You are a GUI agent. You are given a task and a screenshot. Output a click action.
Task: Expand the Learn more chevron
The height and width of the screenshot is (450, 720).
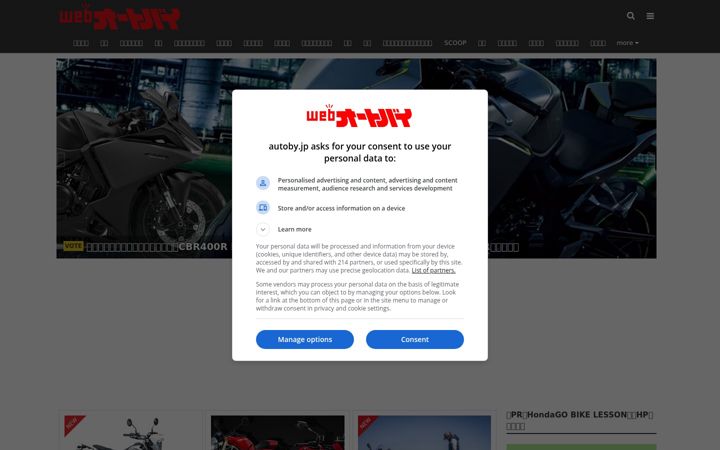[x=263, y=229]
